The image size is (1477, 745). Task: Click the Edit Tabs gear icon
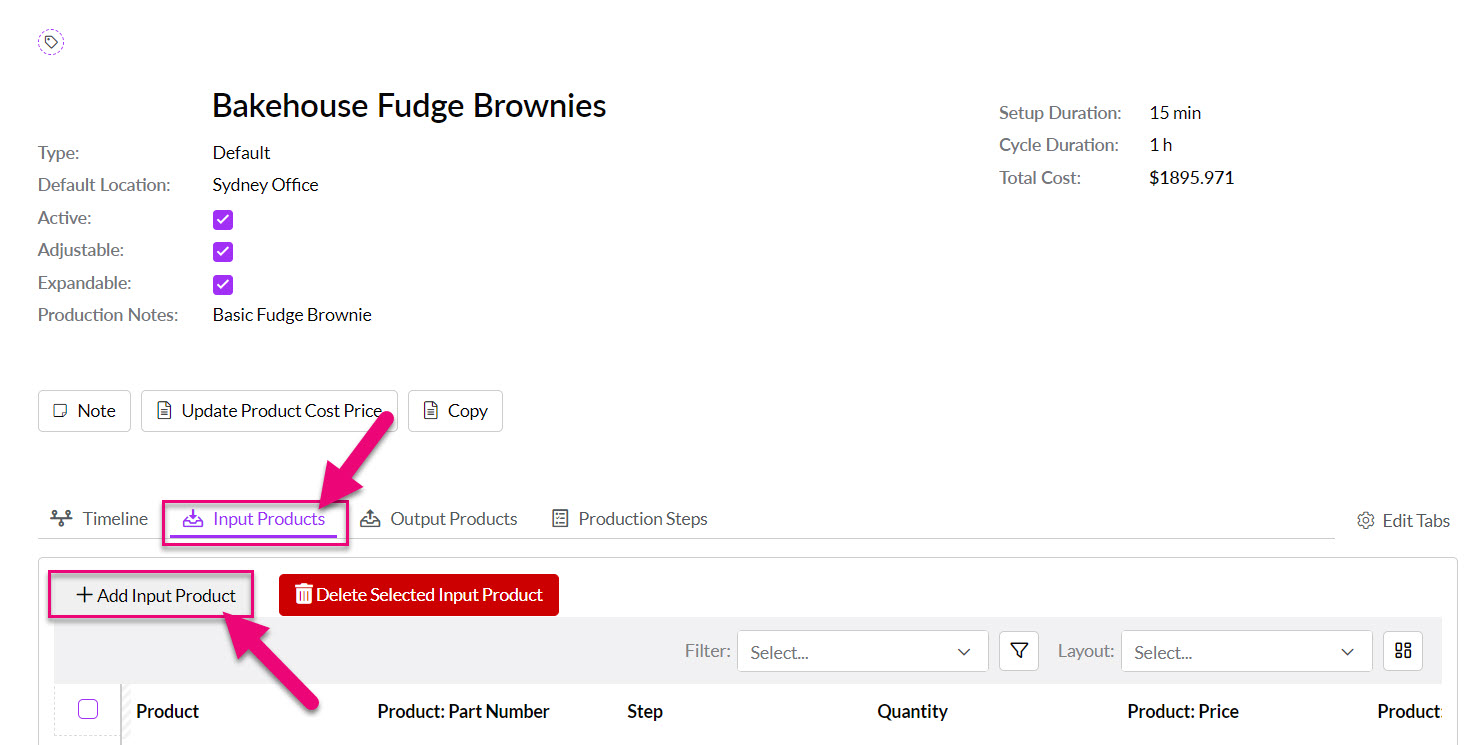coord(1366,520)
